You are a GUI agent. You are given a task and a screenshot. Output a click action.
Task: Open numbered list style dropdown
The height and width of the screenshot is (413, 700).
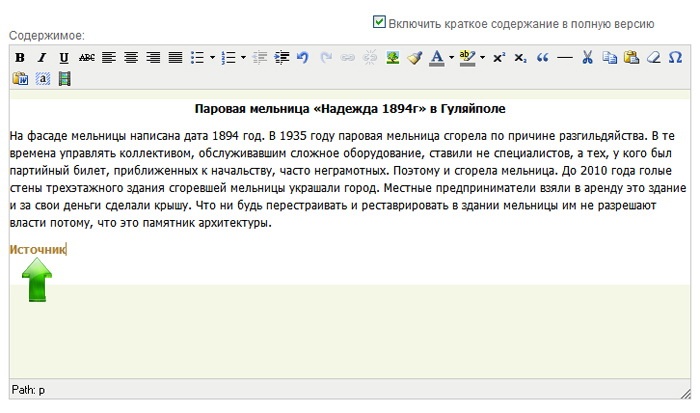[x=243, y=58]
